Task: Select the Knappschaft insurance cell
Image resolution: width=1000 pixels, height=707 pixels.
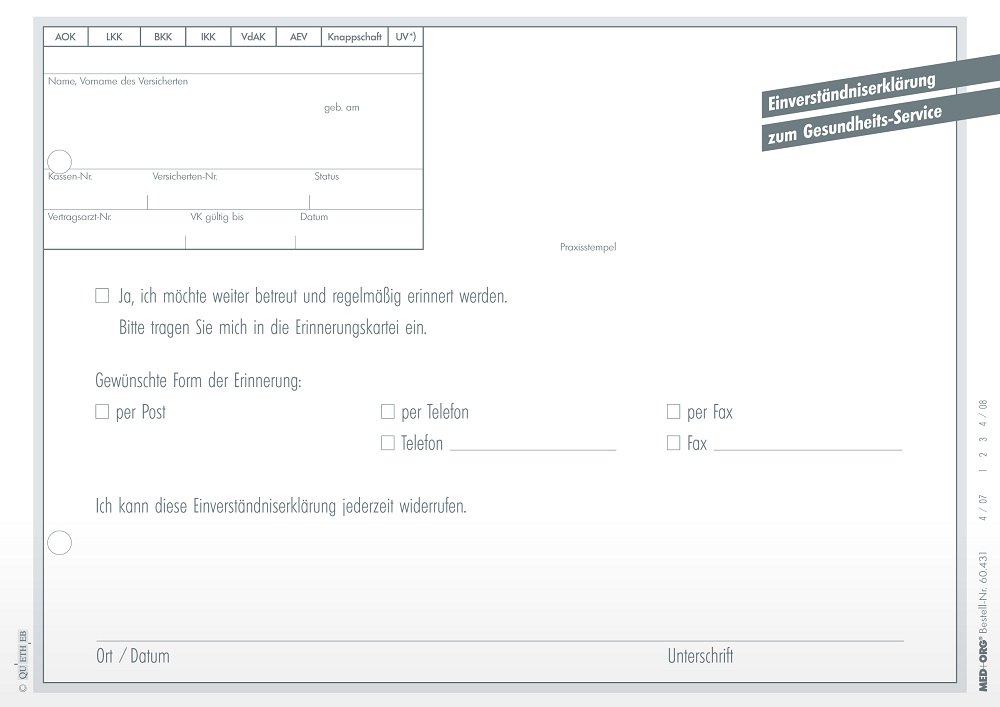Action: (x=355, y=37)
